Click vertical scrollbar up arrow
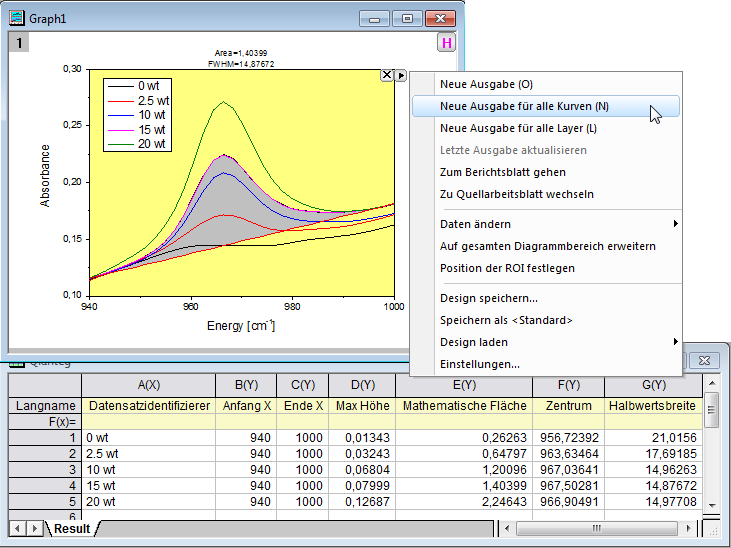This screenshot has height=548, width=731. click(711, 383)
